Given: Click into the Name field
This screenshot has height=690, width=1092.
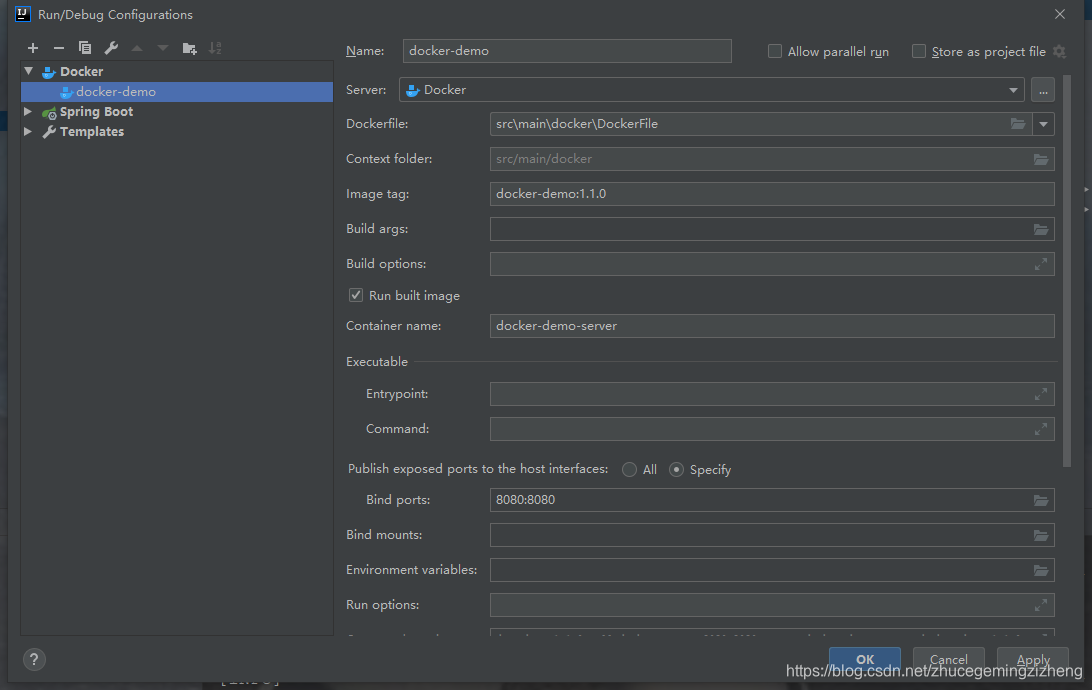Looking at the screenshot, I should (567, 51).
